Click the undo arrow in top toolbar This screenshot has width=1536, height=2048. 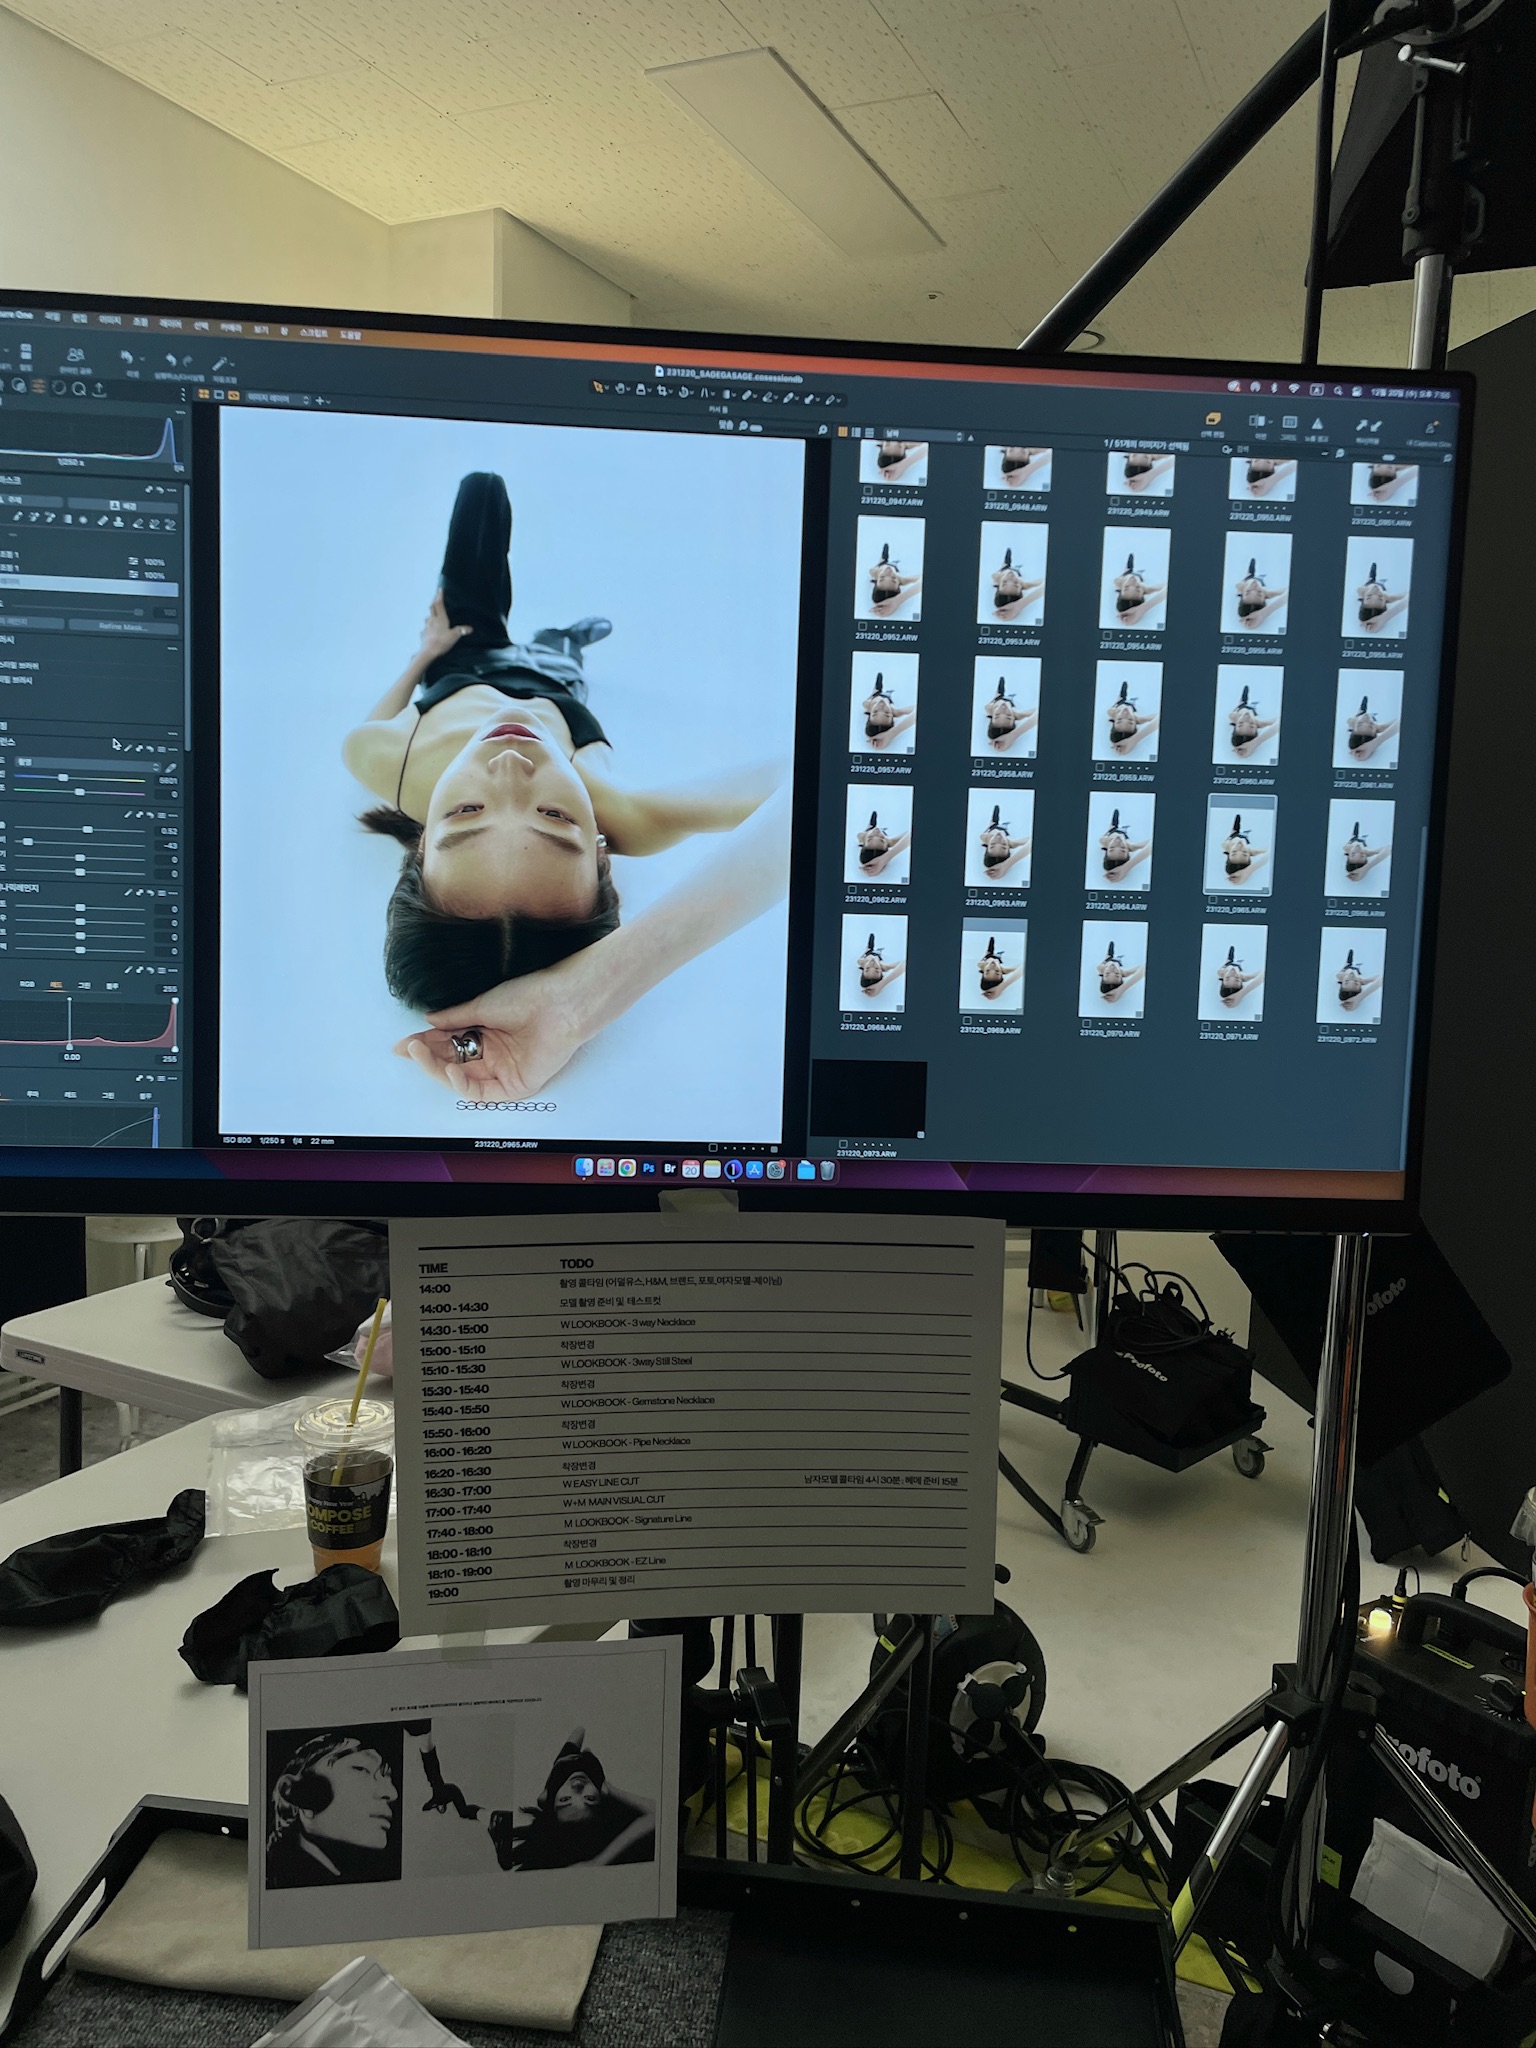point(125,357)
